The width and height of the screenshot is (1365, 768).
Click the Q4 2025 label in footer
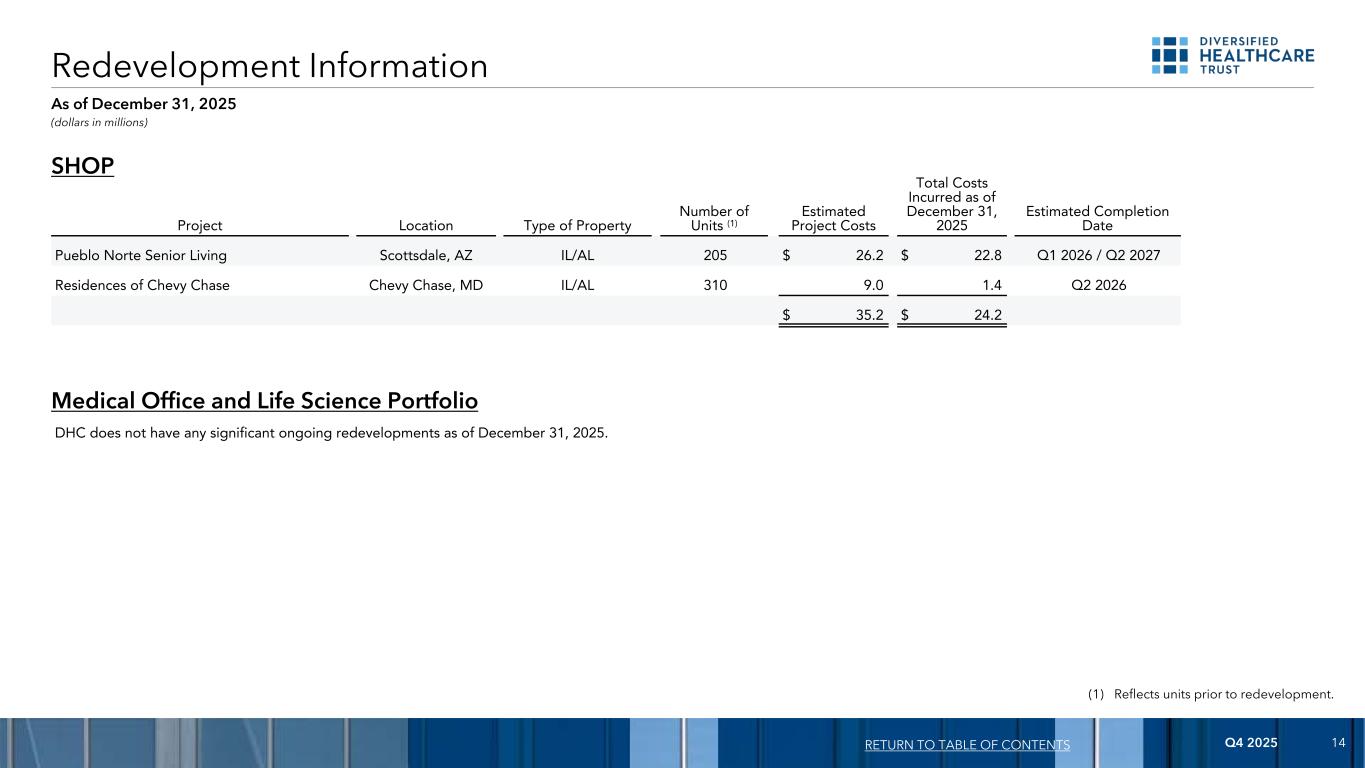(1251, 743)
